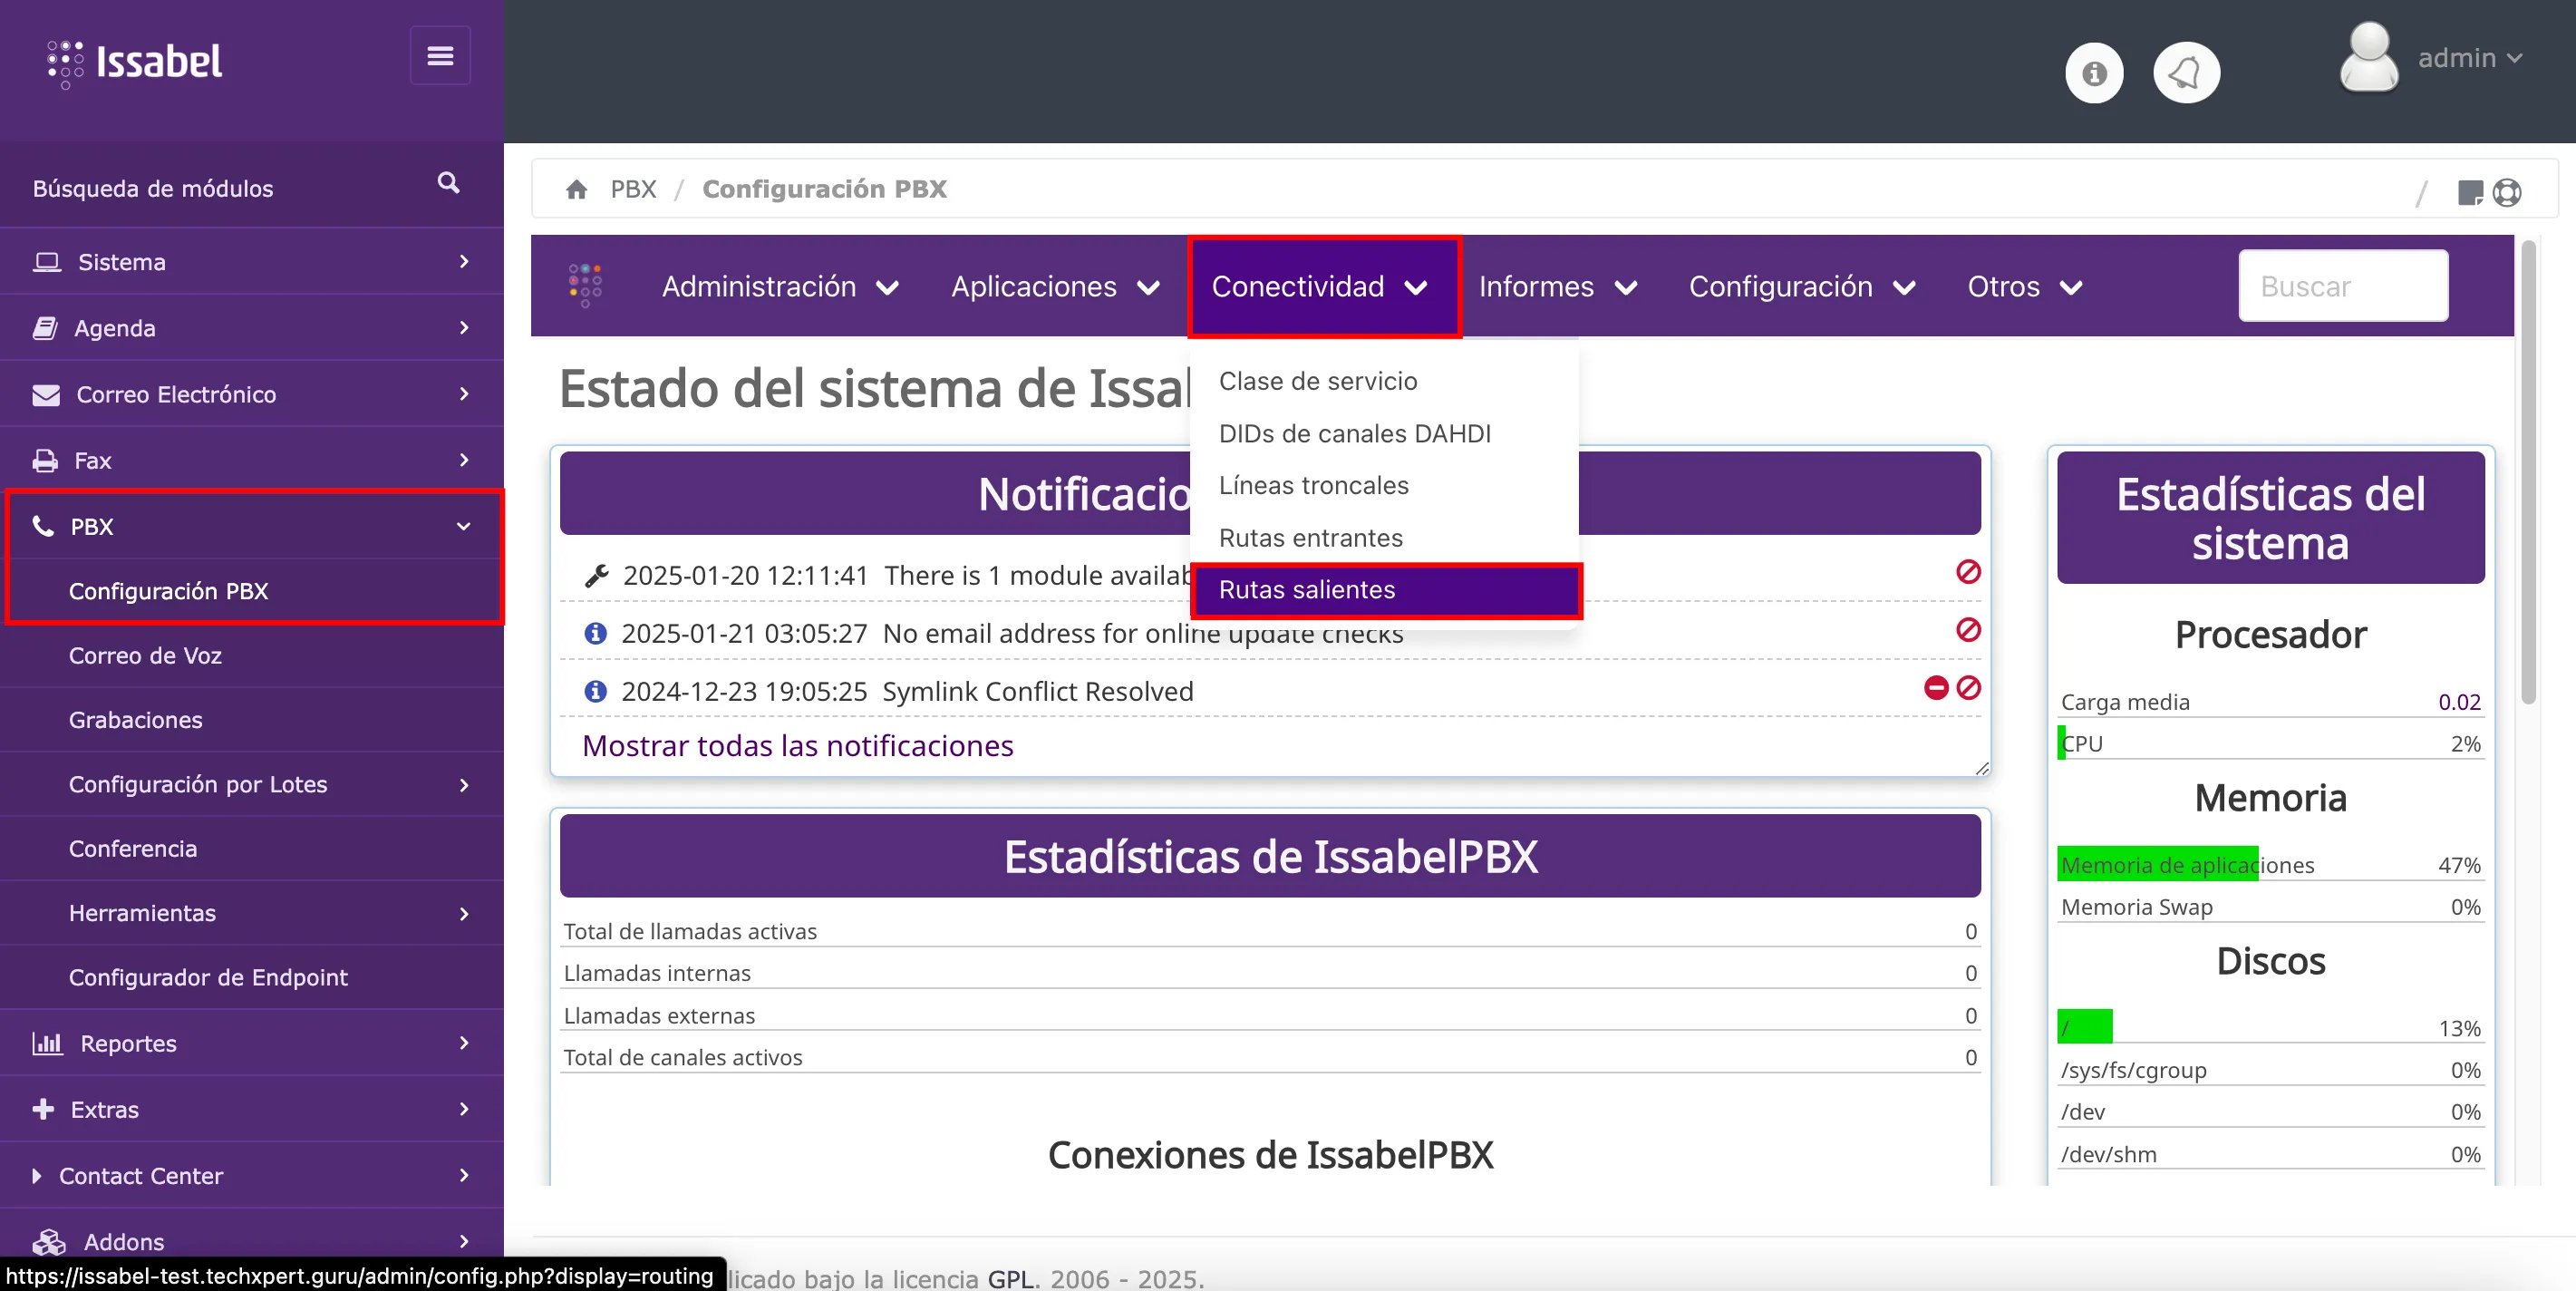Click the home icon in breadcrumb
Screen dimensions: 2576x1291
[x=576, y=189]
